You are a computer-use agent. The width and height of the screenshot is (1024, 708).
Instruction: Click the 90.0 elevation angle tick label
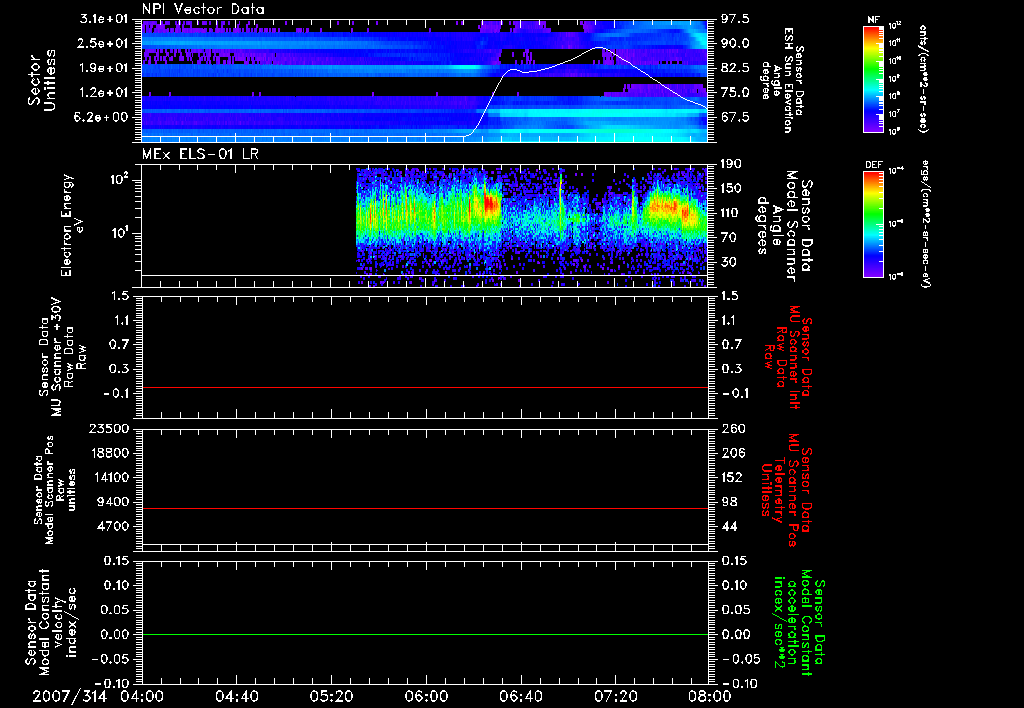pos(735,43)
